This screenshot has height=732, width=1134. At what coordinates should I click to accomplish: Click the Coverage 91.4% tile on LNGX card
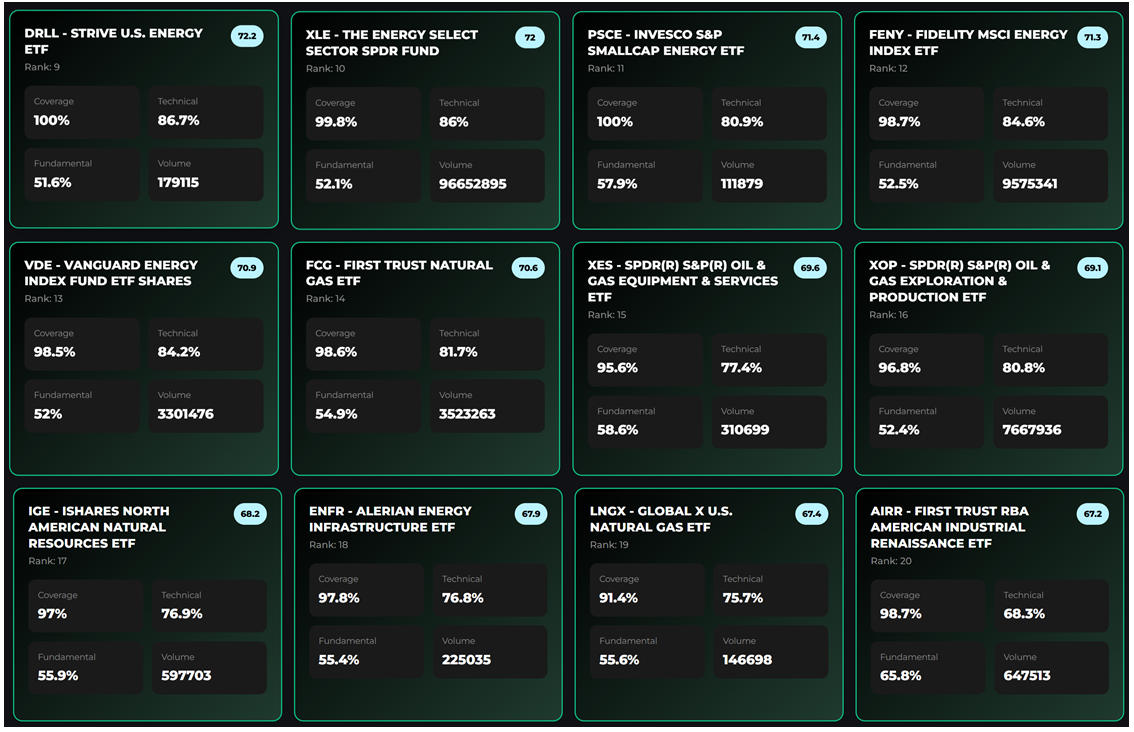tap(645, 589)
